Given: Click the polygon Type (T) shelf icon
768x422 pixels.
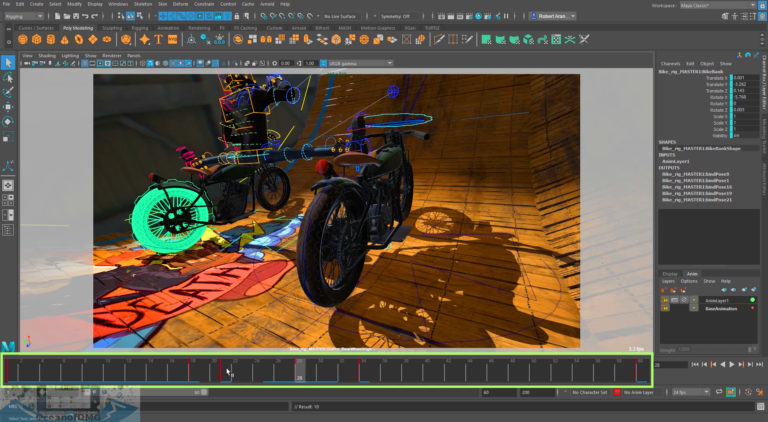Looking at the screenshot, I should (158, 40).
